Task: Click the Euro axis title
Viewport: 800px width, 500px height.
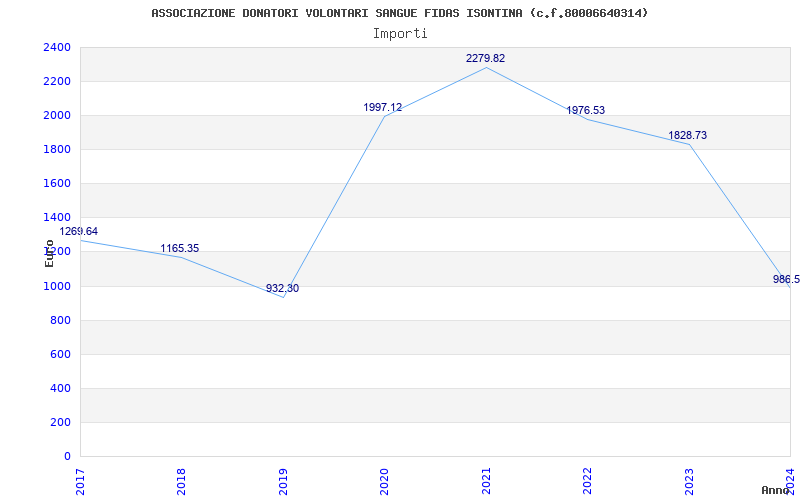Action: (x=49, y=253)
